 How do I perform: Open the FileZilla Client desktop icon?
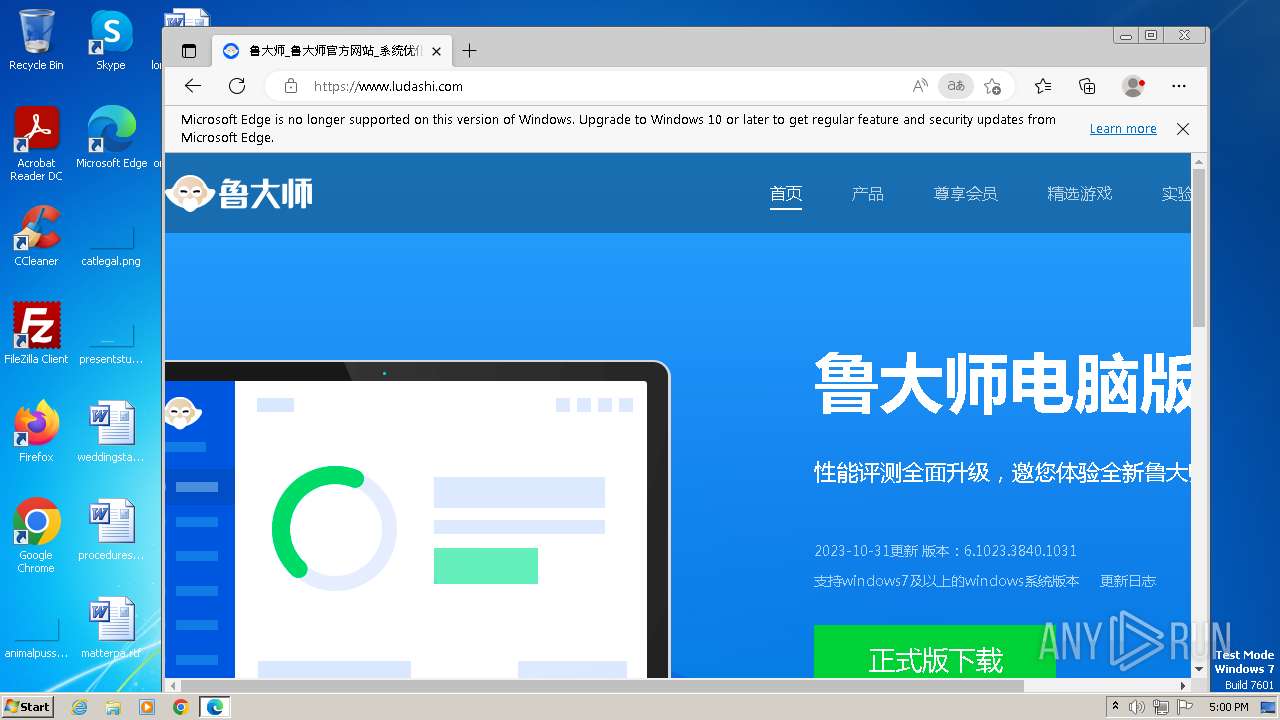(36, 333)
